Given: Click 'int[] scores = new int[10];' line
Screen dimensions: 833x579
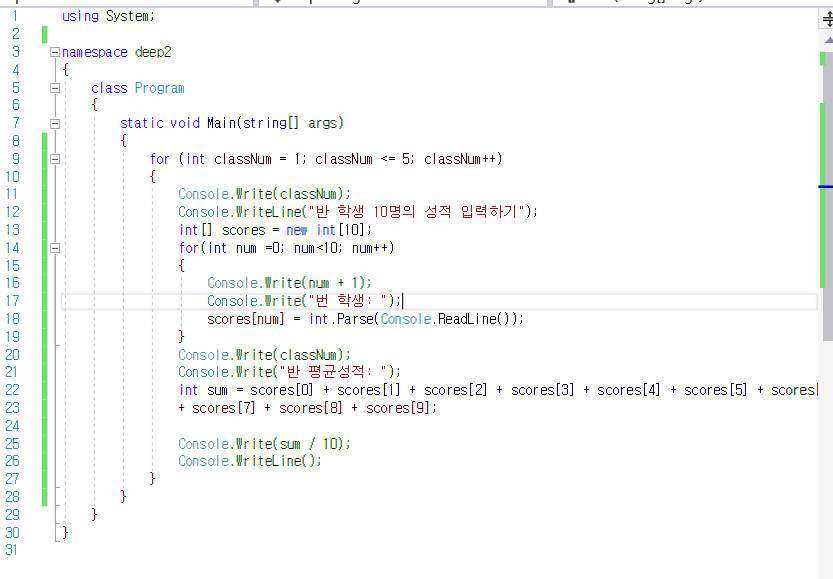Looking at the screenshot, I should click(275, 230).
